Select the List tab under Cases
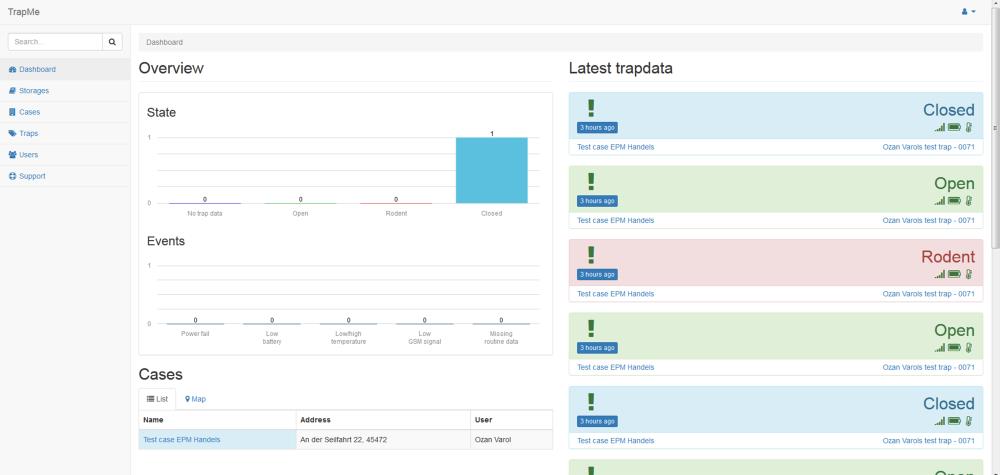The height and width of the screenshot is (475, 1000). point(157,399)
